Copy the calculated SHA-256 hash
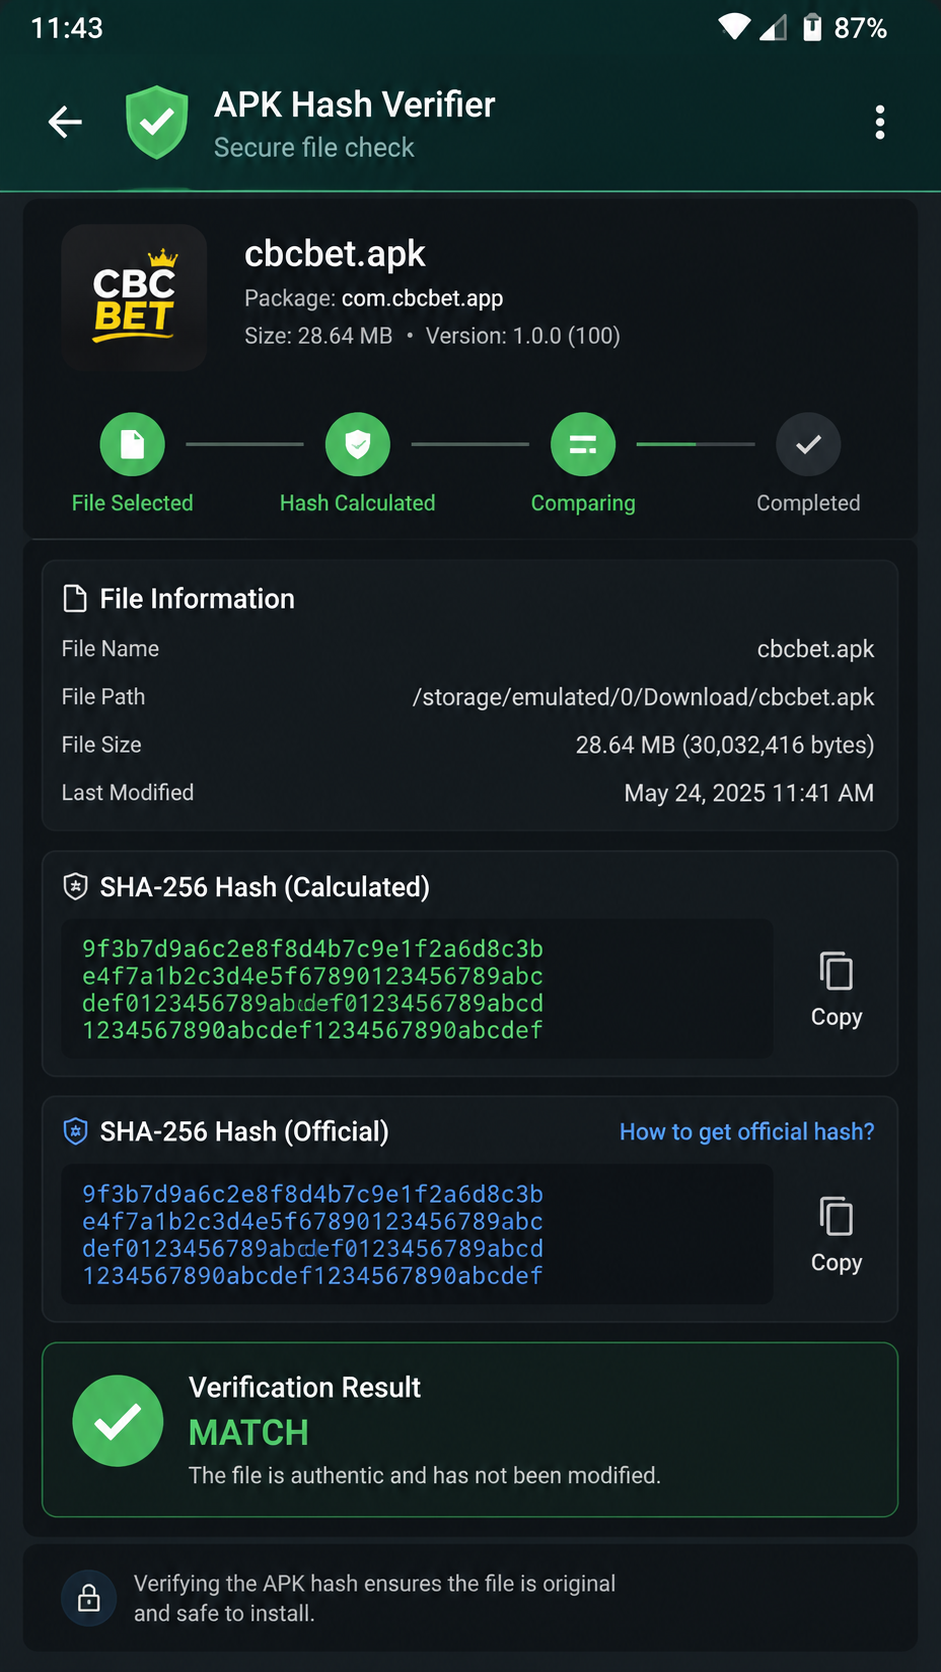This screenshot has height=1672, width=941. point(836,988)
